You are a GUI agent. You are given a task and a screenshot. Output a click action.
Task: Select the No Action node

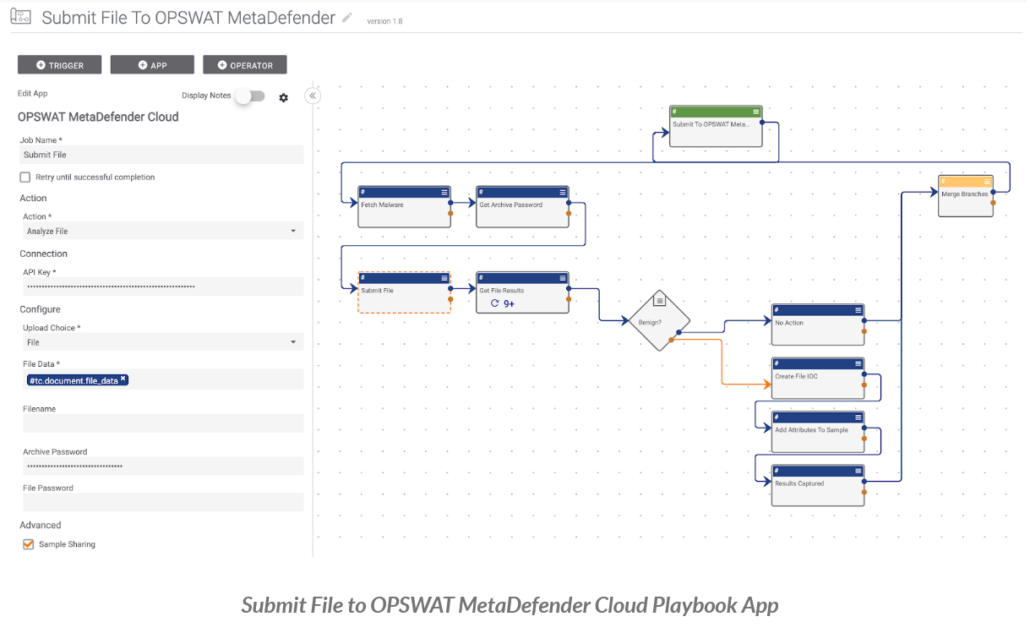tap(818, 324)
